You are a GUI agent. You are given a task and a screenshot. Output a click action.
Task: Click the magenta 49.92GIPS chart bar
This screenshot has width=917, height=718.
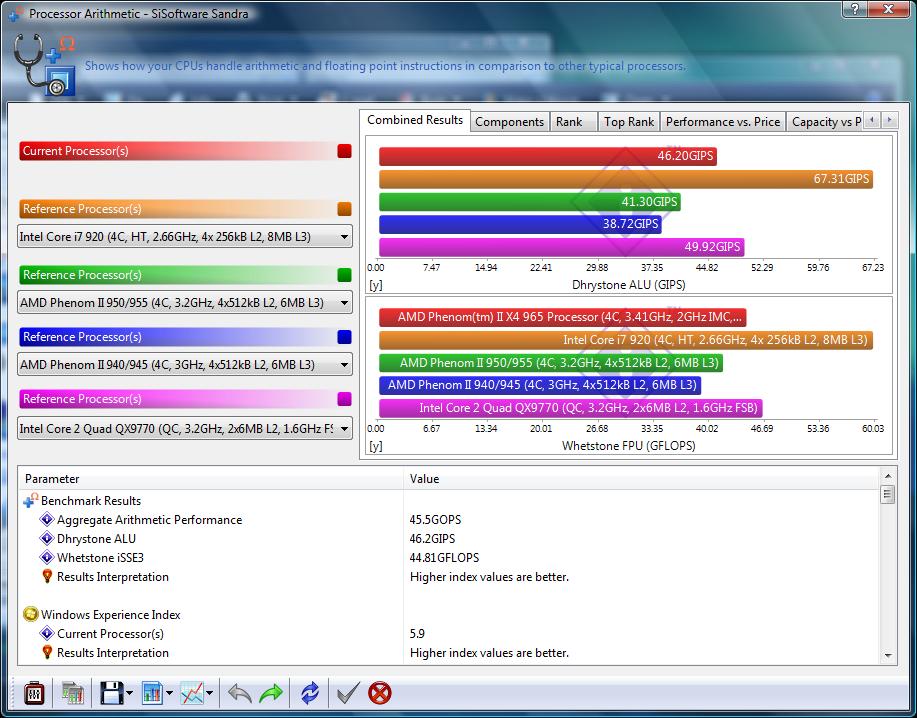point(561,247)
